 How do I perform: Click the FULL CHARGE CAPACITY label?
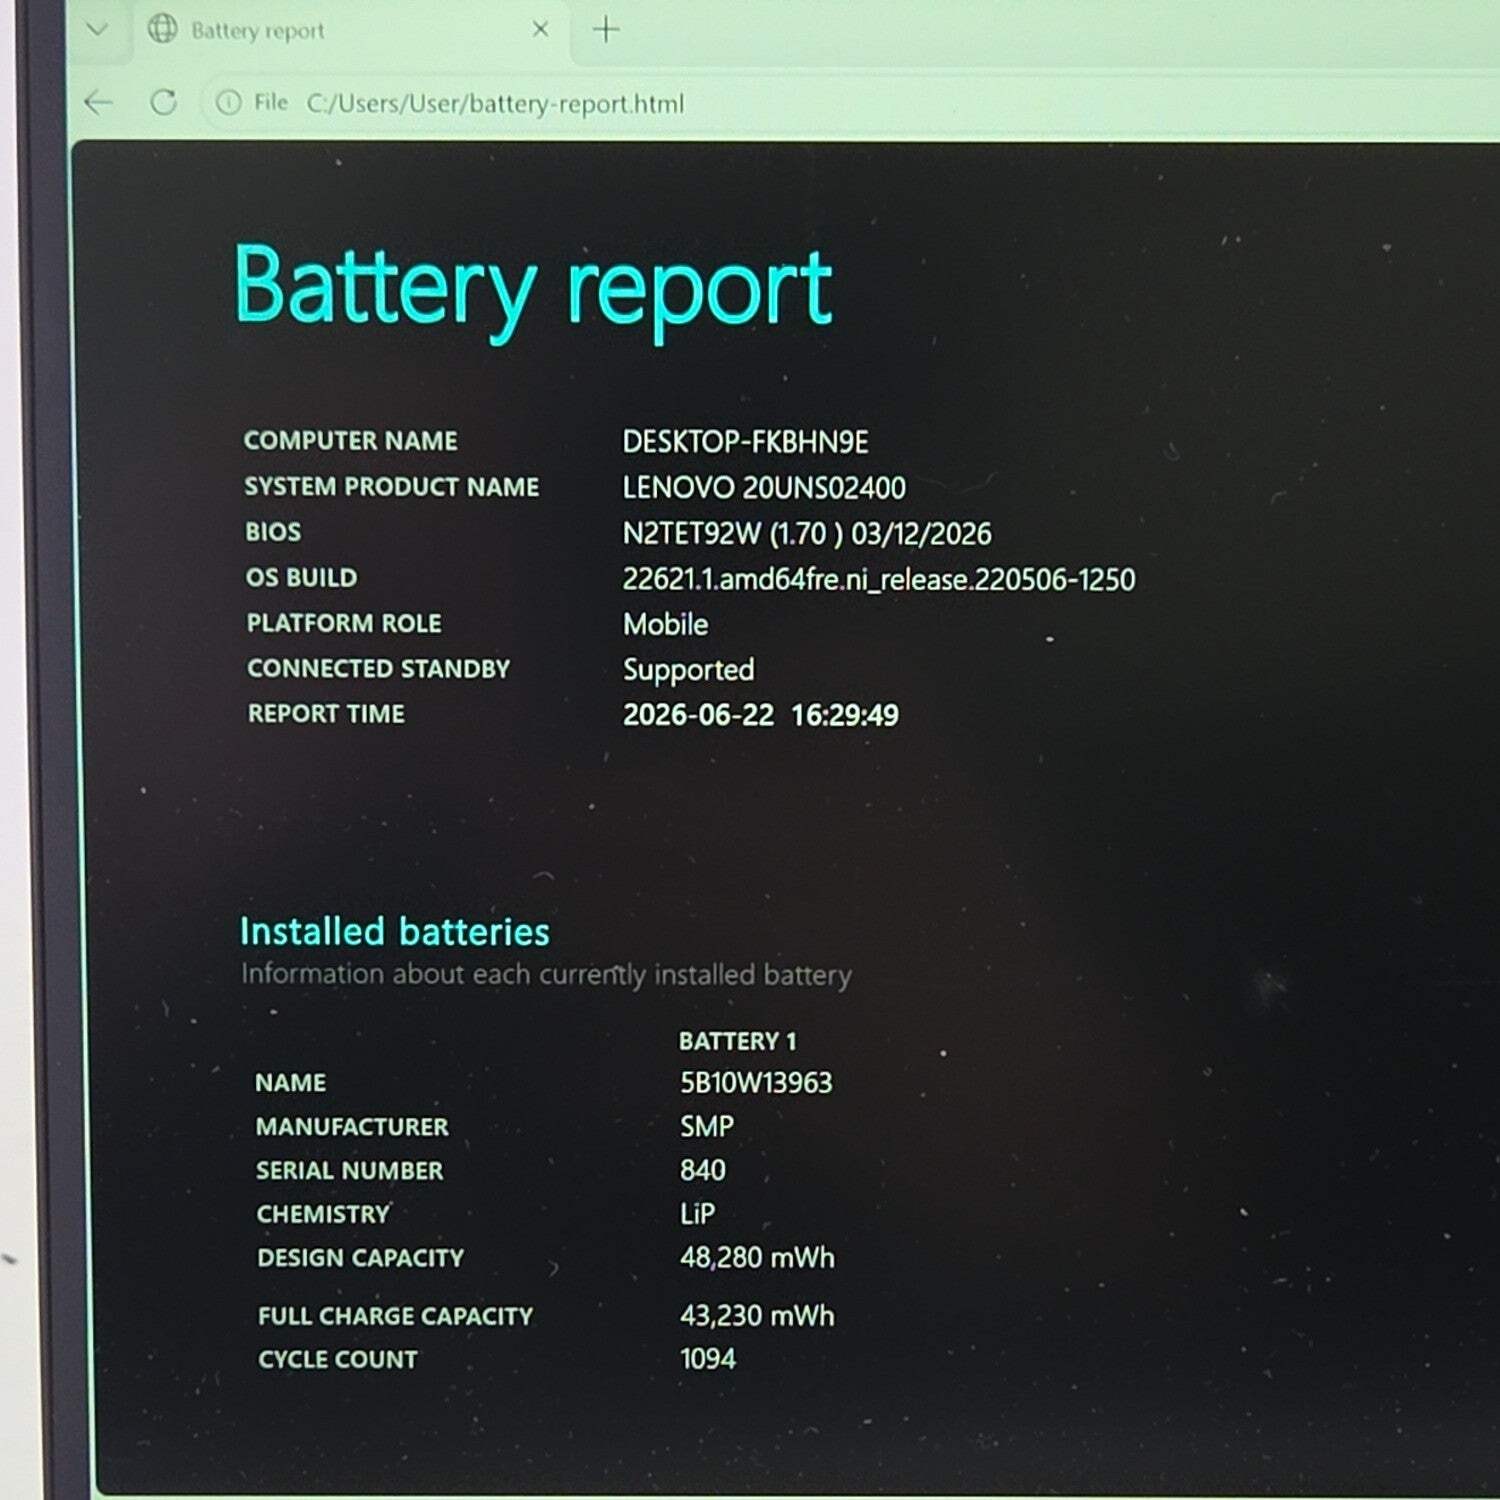click(396, 1316)
